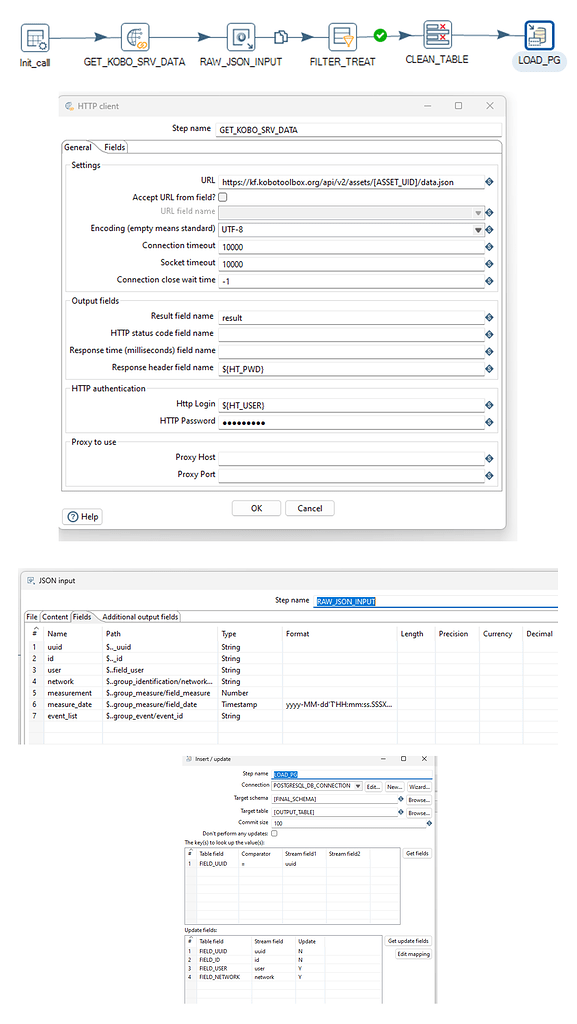Click the GET_KOBO_SRV_DATA HTTP client step icon
This screenshot has width=577, height=1024.
click(x=135, y=38)
